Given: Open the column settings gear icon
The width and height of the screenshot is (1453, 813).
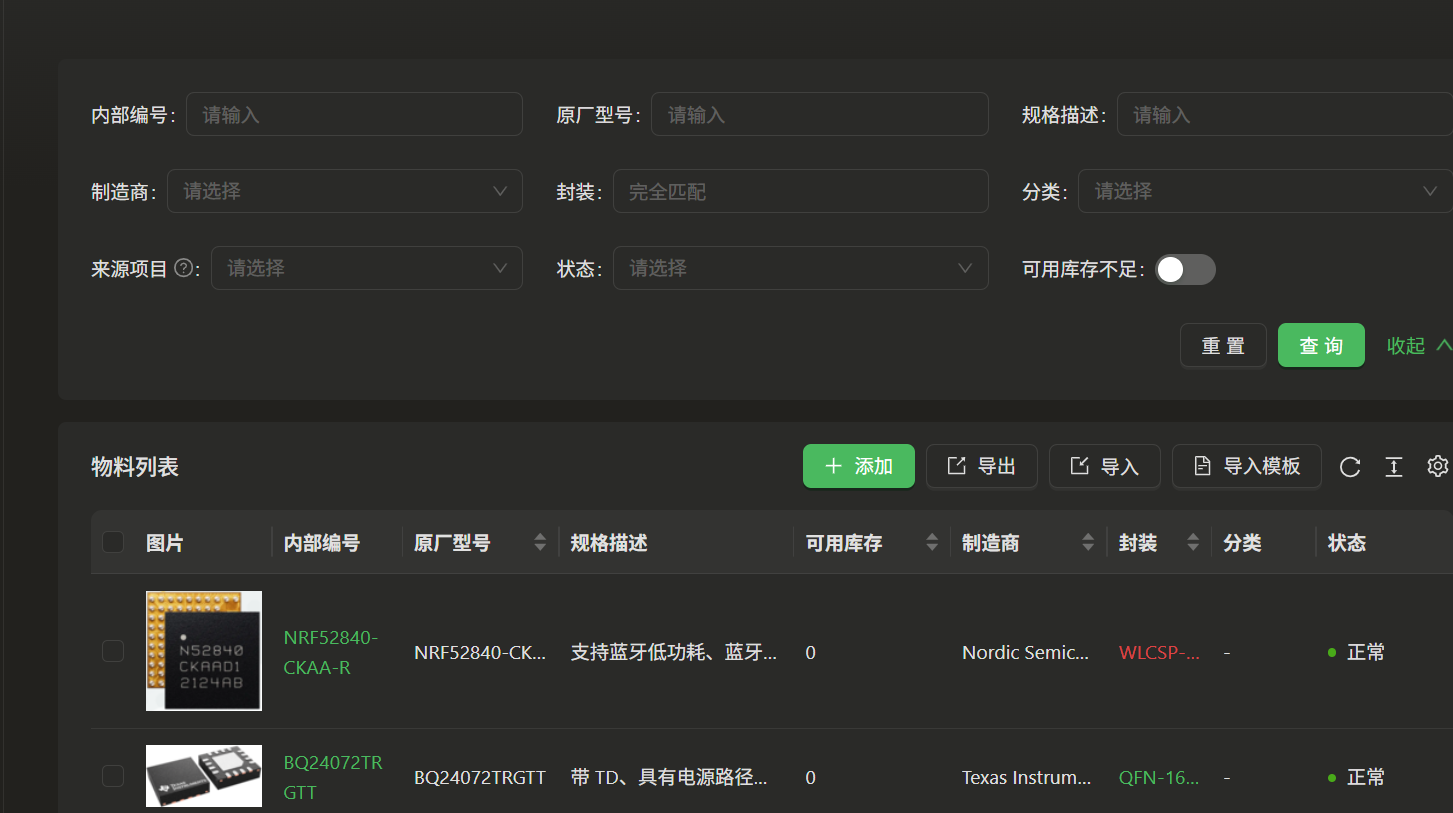Looking at the screenshot, I should point(1437,466).
